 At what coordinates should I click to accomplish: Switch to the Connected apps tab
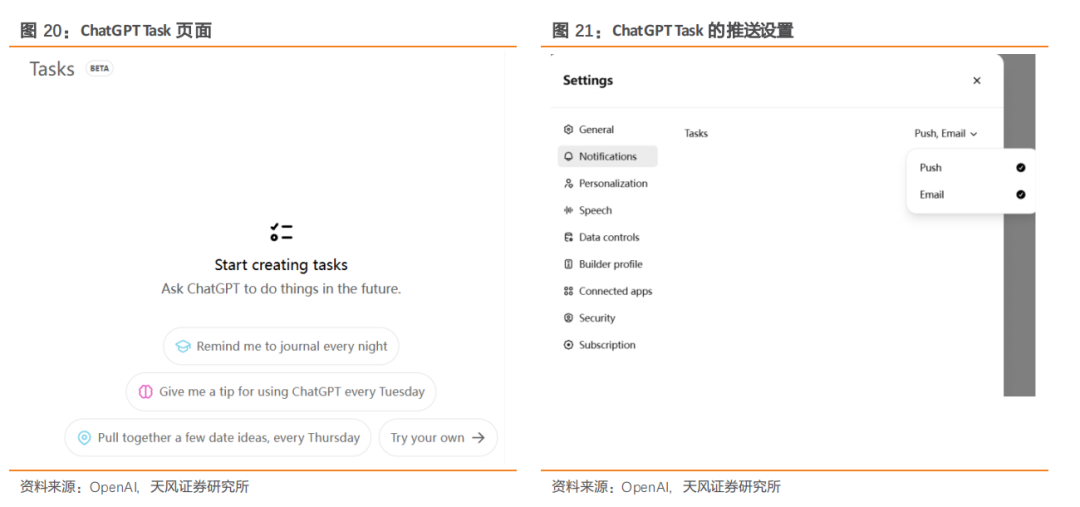[608, 291]
